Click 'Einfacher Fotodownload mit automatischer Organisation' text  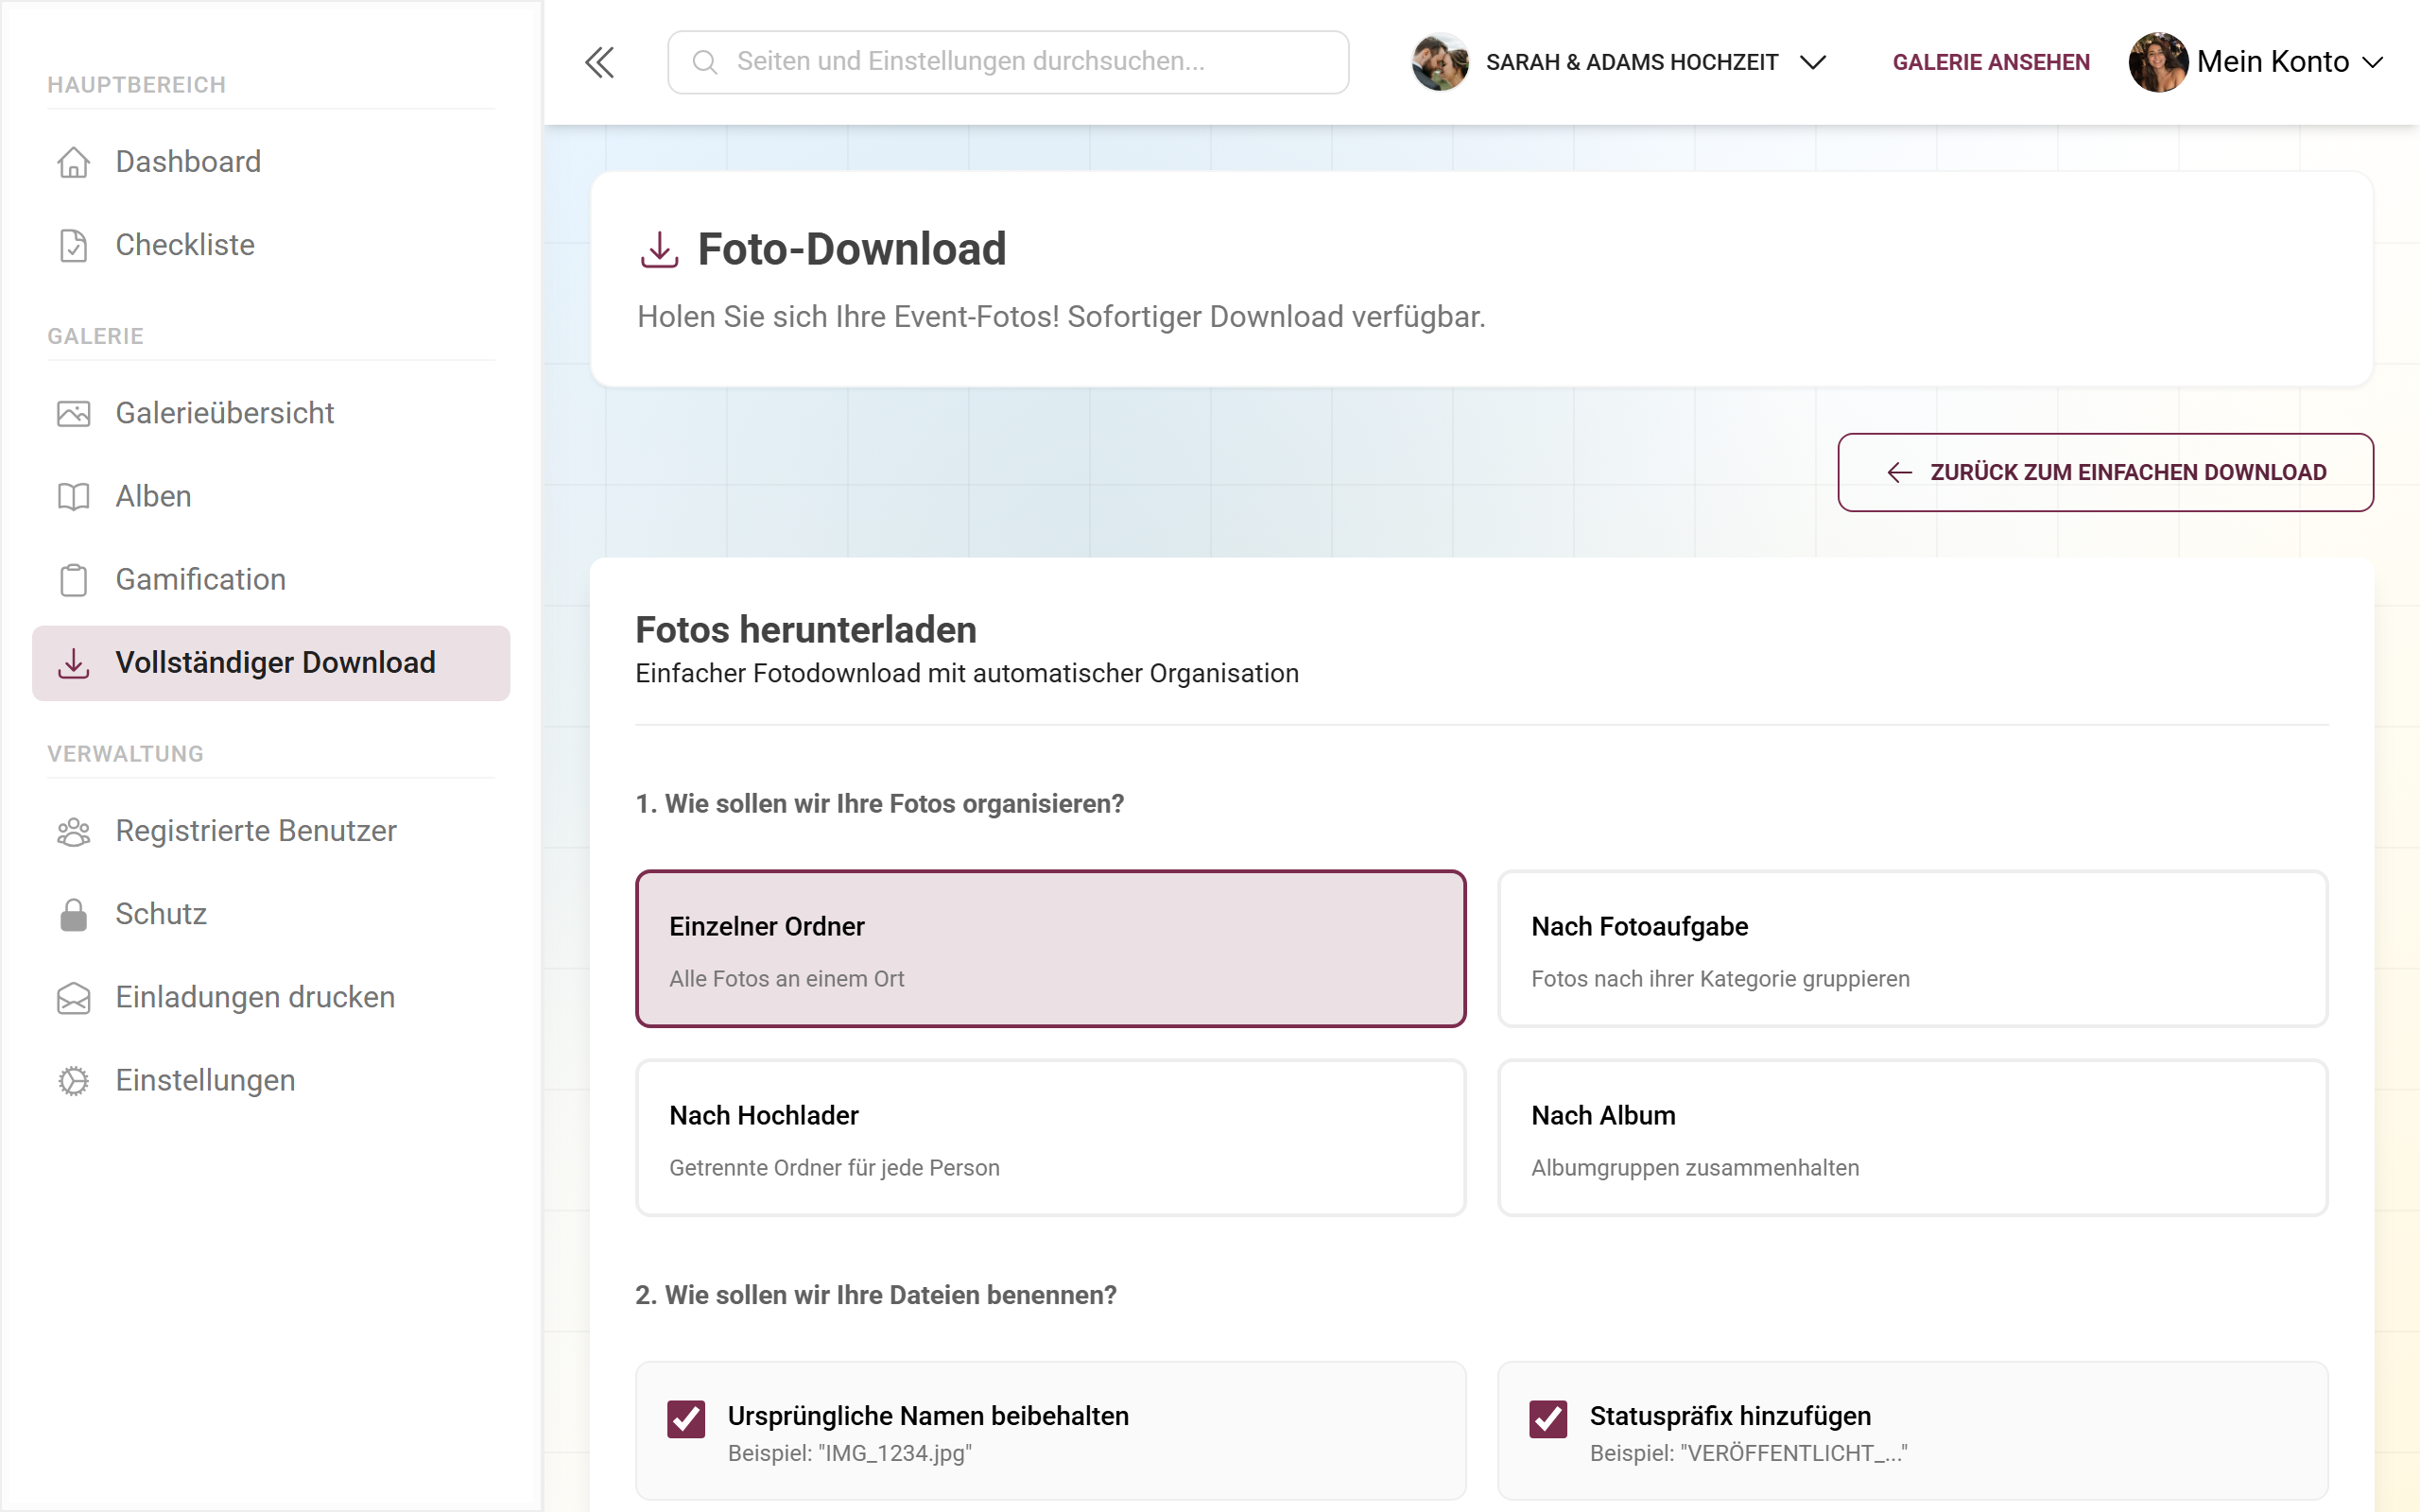click(967, 674)
